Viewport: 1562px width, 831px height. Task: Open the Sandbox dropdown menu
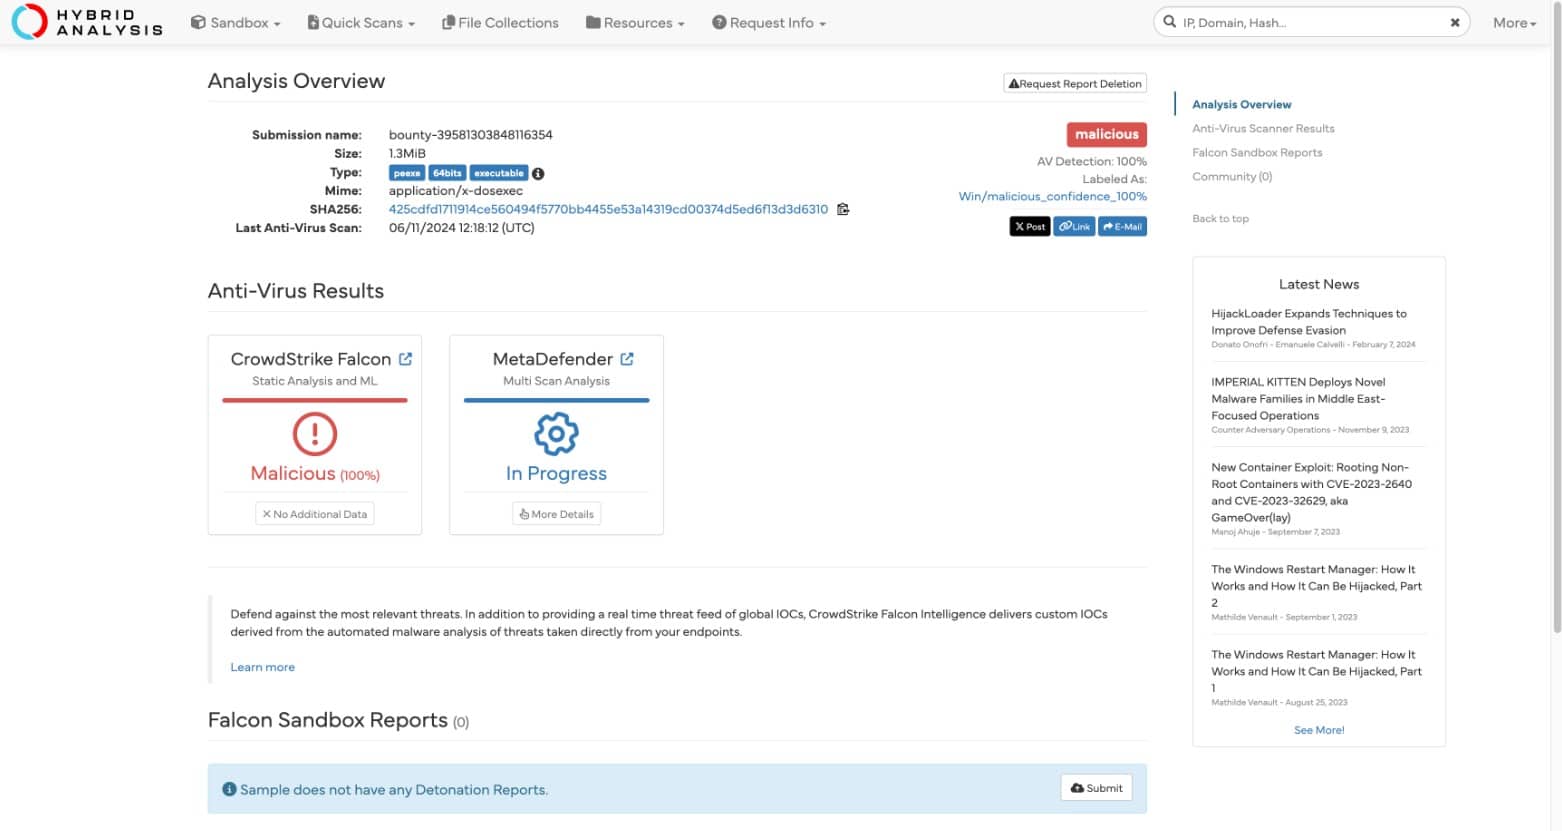(x=236, y=22)
